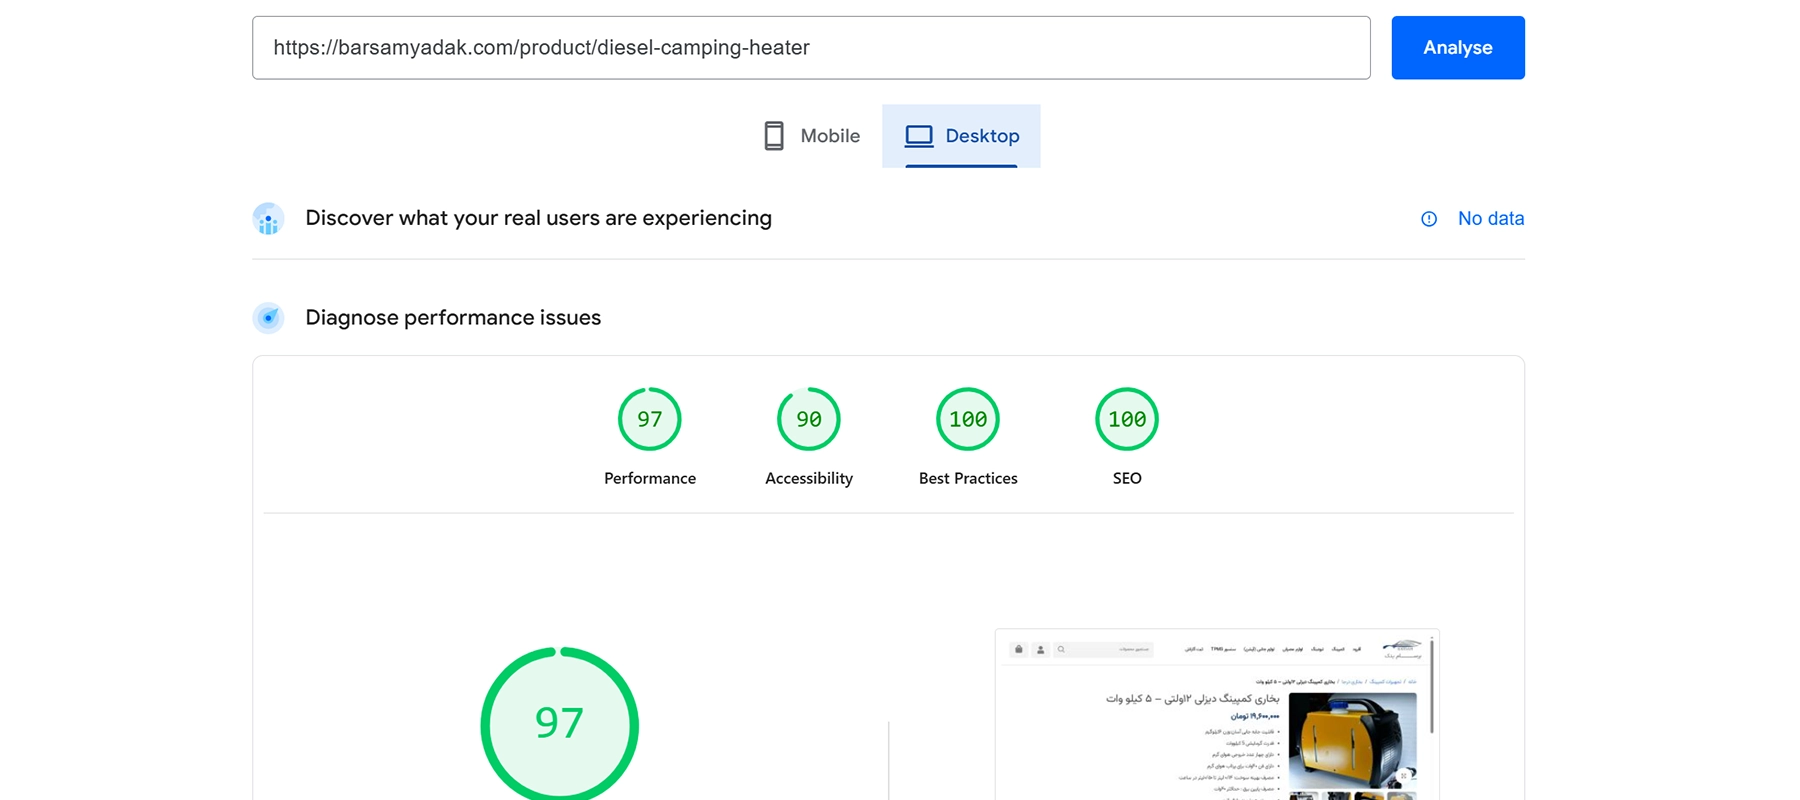Click the large 97 performance gauge
The height and width of the screenshot is (800, 1800).
click(560, 724)
